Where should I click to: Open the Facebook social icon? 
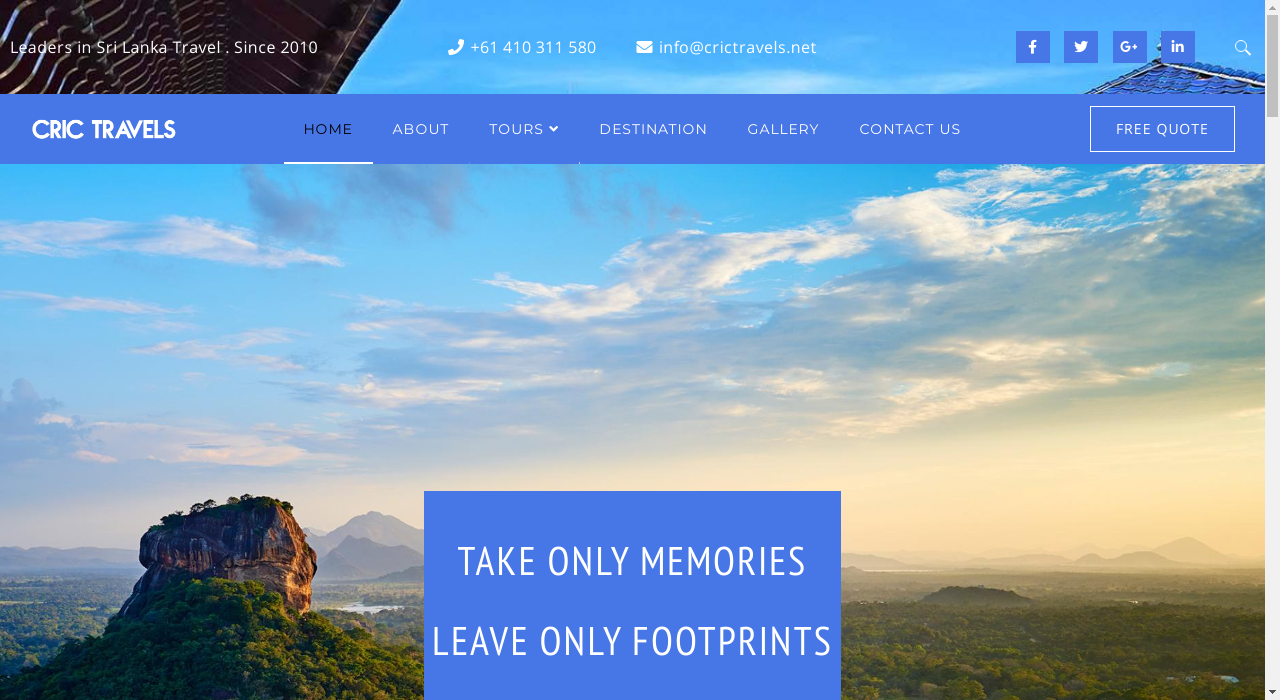coord(1033,47)
